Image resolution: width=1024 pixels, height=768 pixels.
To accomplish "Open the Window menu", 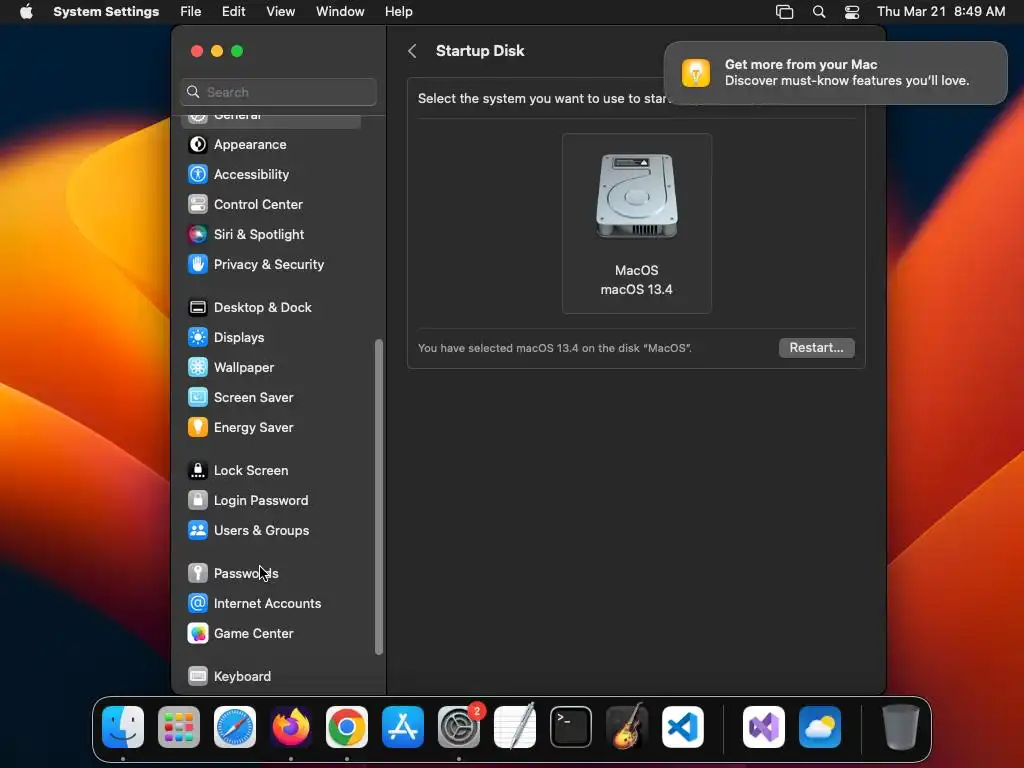I will [340, 12].
